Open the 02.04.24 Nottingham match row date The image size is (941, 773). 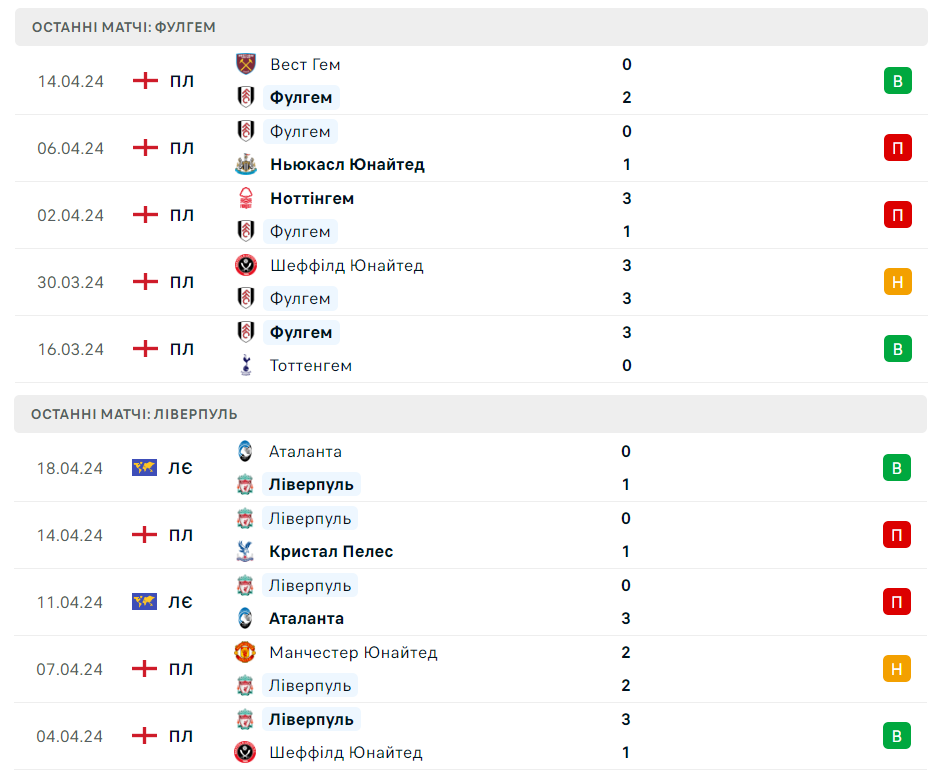tap(70, 215)
